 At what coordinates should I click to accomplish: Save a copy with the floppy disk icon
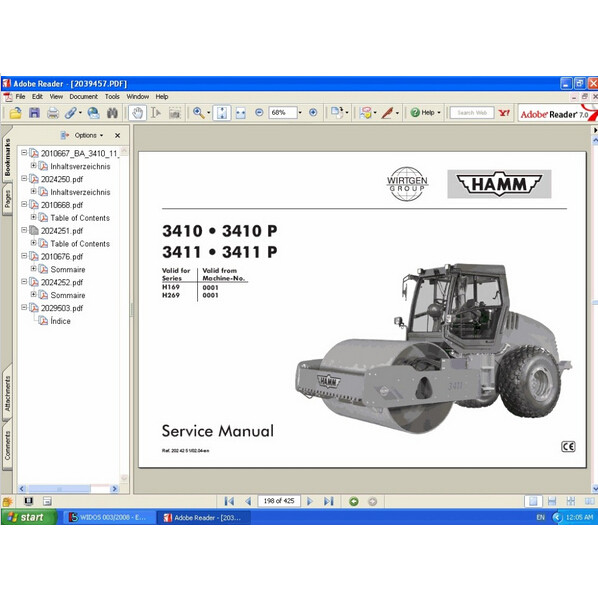pyautogui.click(x=34, y=113)
